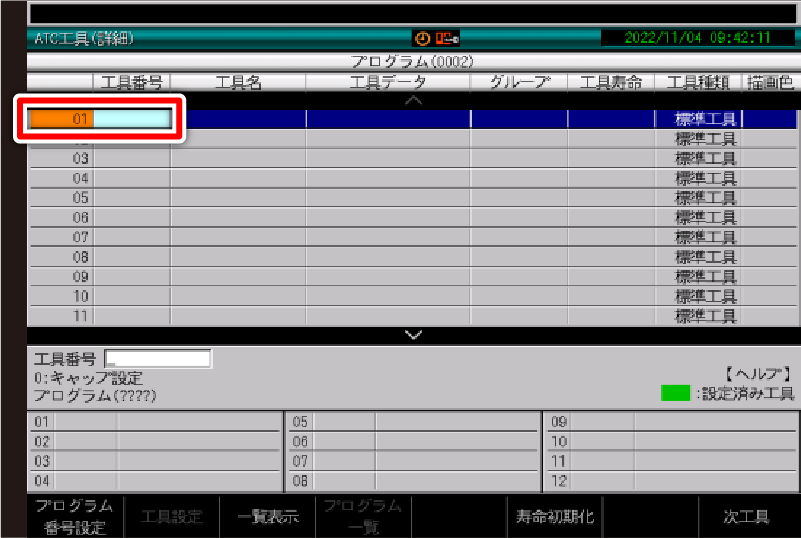The height and width of the screenshot is (538, 801).
Task: Select tool row 03 in the table
Action: pos(81,159)
